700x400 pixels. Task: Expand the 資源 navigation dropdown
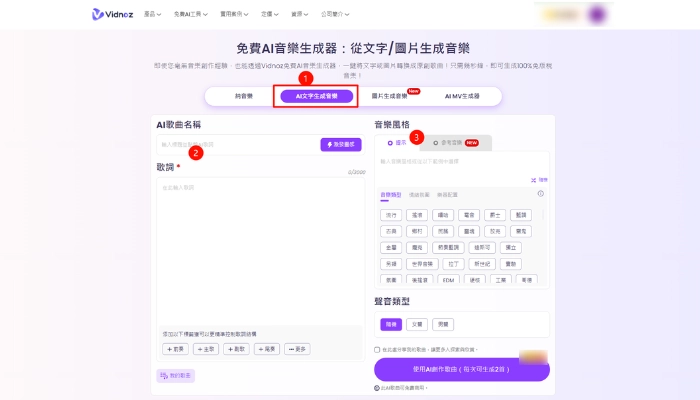299,14
